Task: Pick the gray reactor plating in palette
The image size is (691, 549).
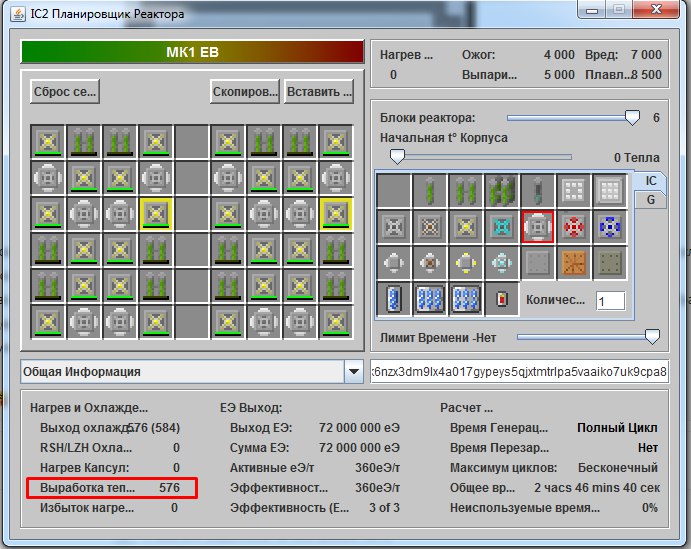Action: 538,263
